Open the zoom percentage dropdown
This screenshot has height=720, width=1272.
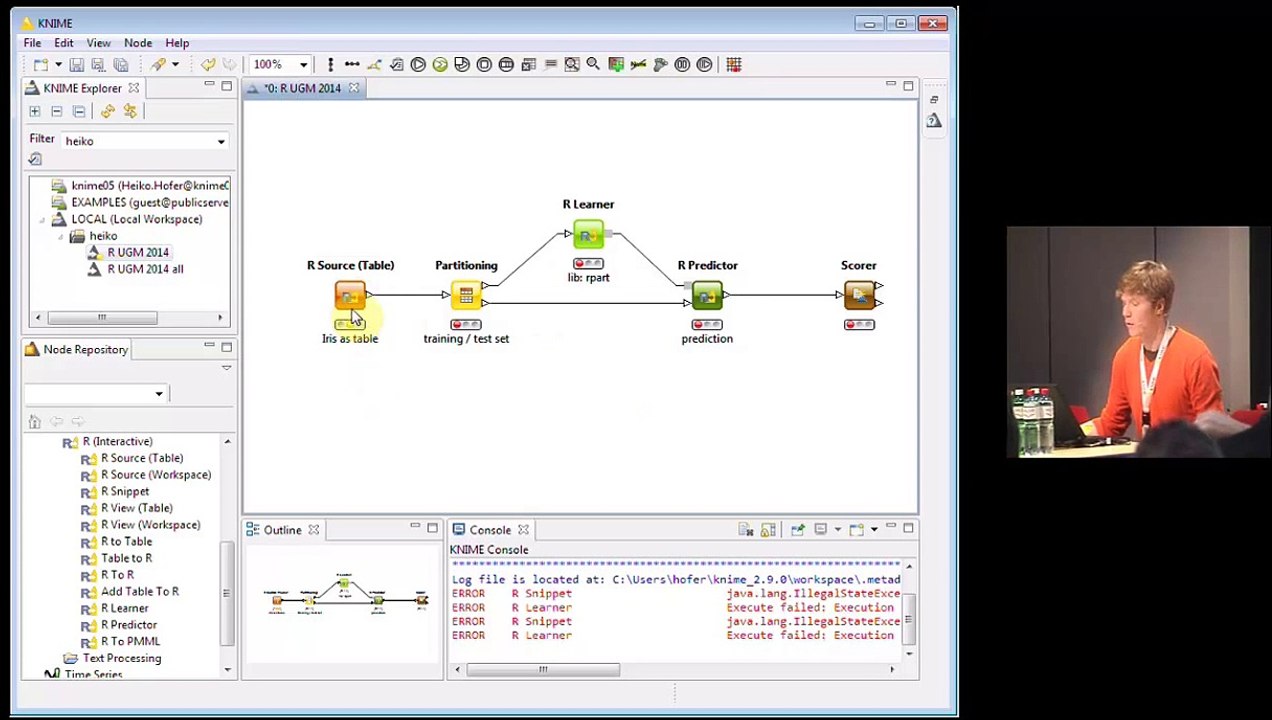point(303,65)
